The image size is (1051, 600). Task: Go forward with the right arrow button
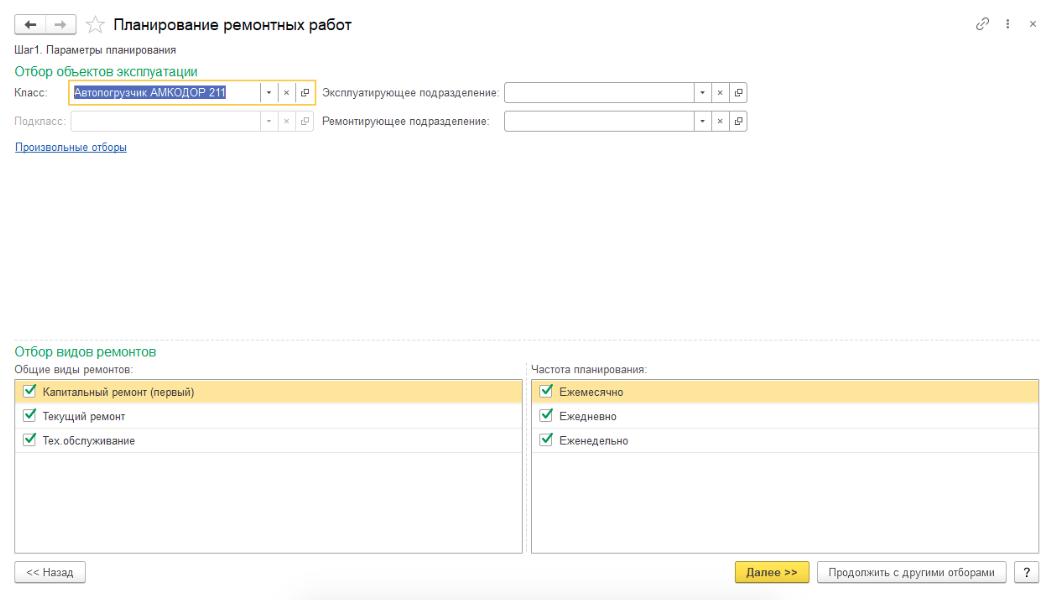pyautogui.click(x=60, y=25)
